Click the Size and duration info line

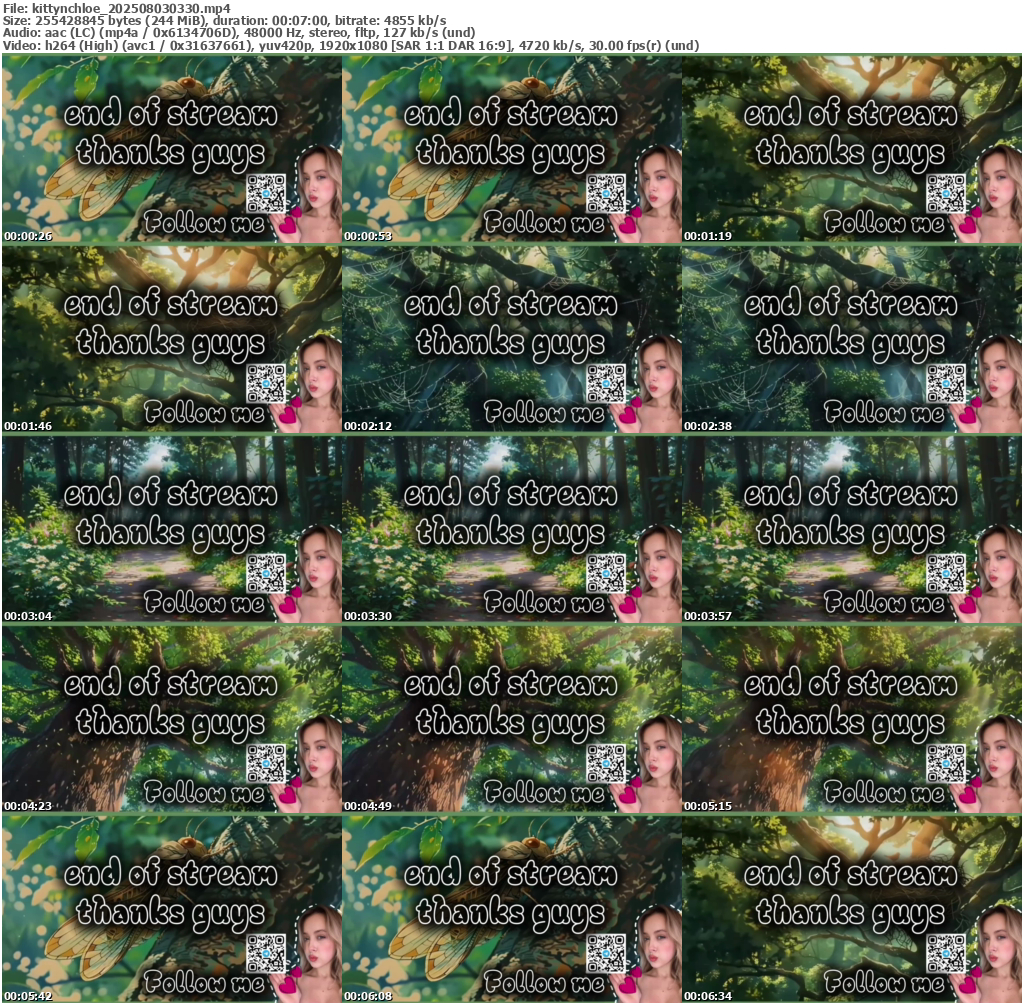(225, 20)
